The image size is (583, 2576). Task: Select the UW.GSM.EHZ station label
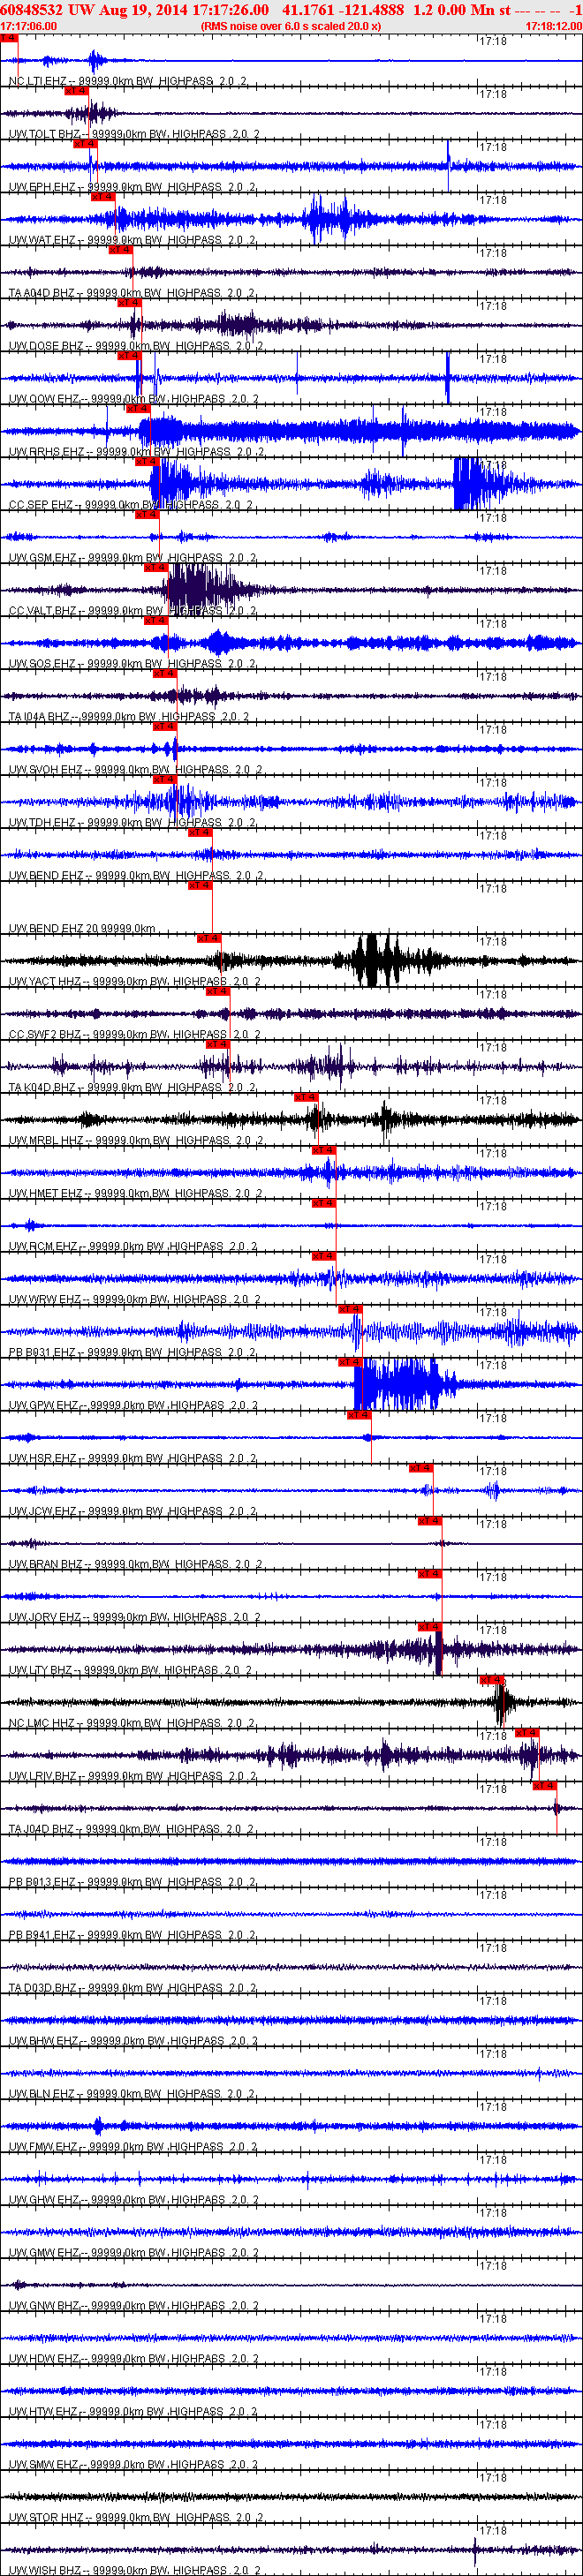(132, 558)
